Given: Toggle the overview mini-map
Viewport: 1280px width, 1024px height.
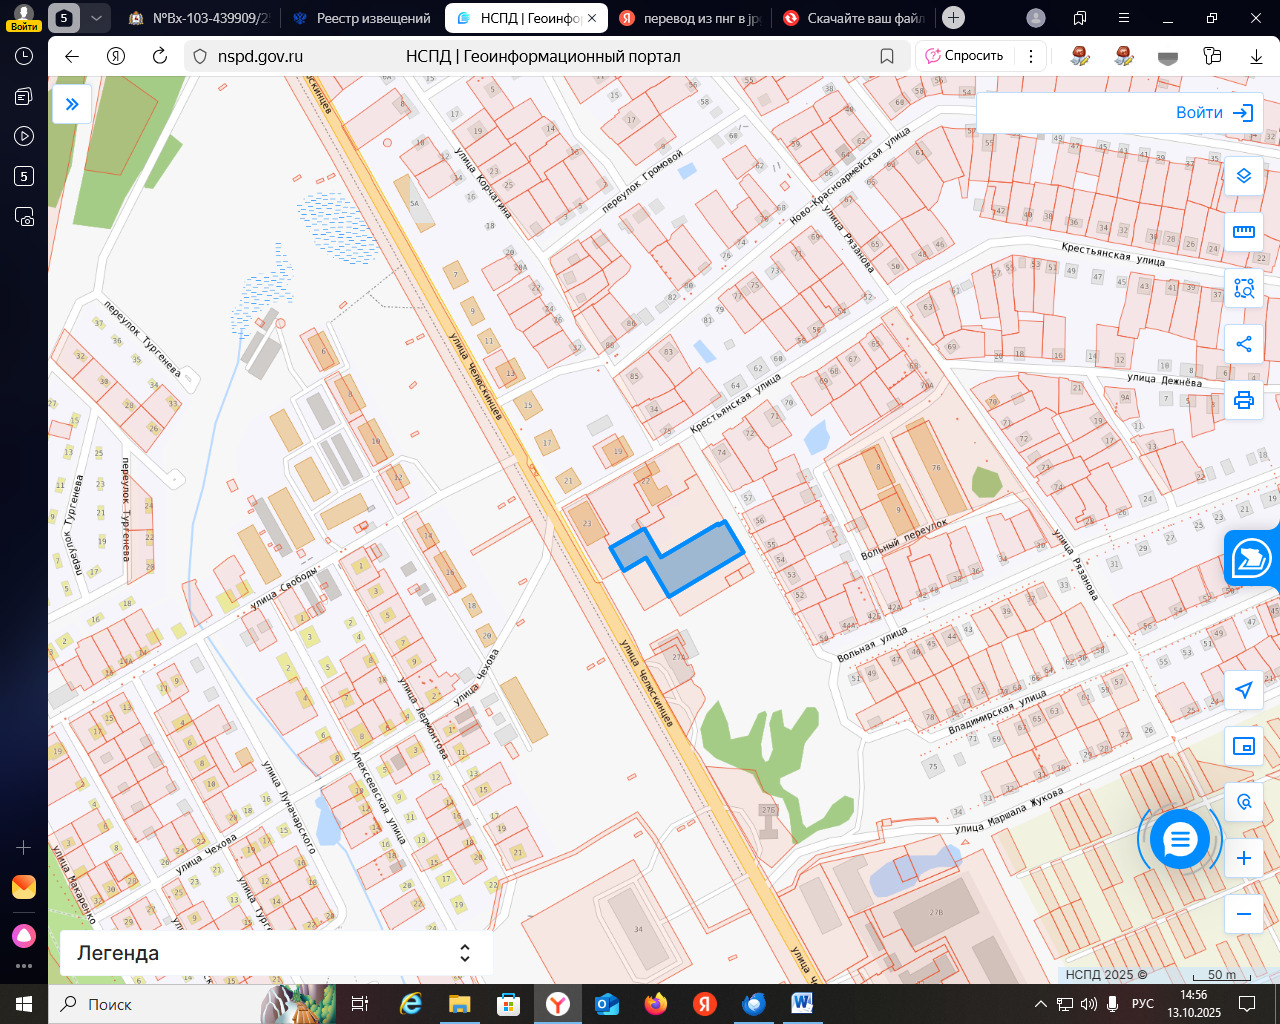Looking at the screenshot, I should click(x=1244, y=746).
